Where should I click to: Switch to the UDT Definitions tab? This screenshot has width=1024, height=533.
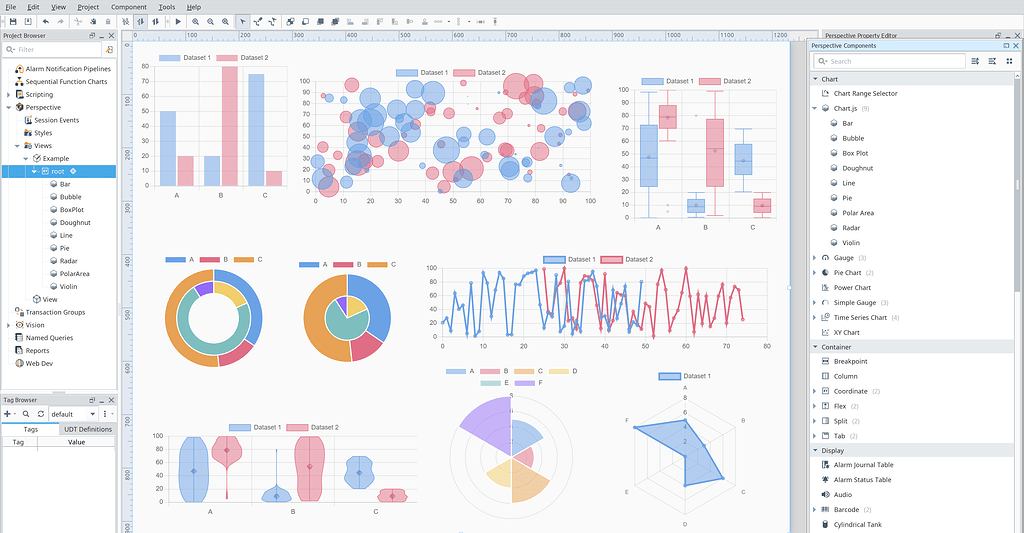coord(88,429)
